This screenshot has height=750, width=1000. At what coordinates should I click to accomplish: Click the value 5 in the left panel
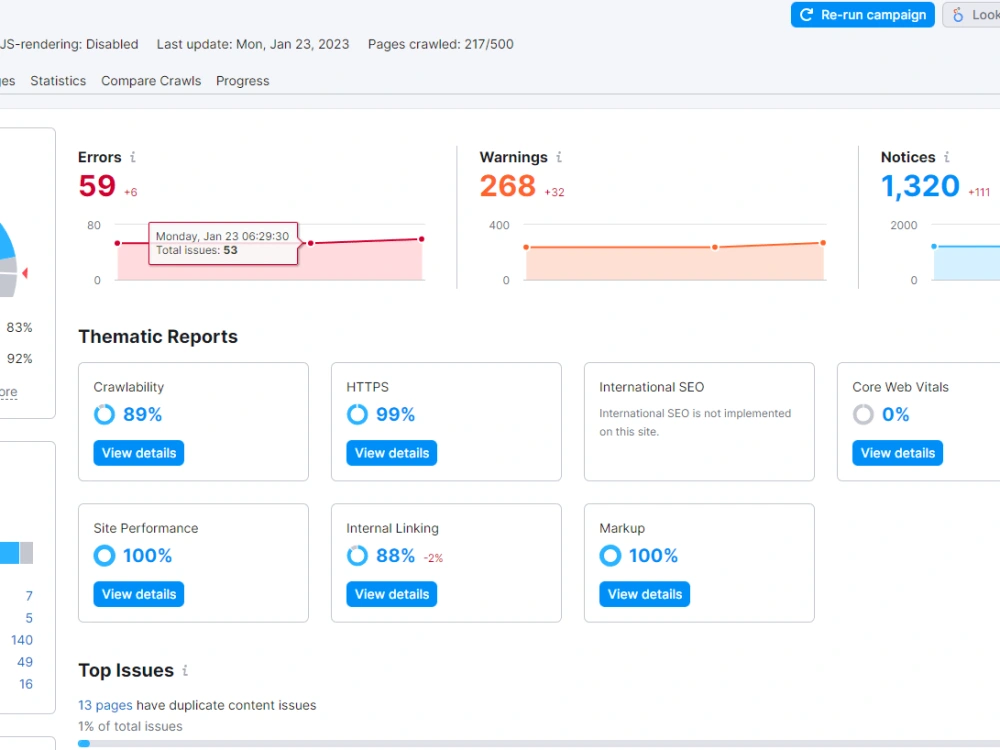(x=29, y=618)
